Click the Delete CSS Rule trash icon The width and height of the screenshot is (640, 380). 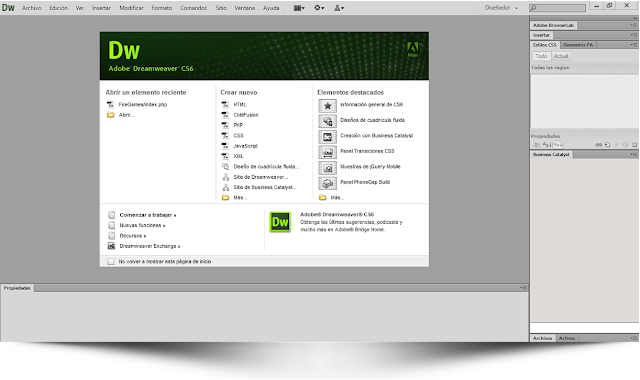(x=634, y=145)
